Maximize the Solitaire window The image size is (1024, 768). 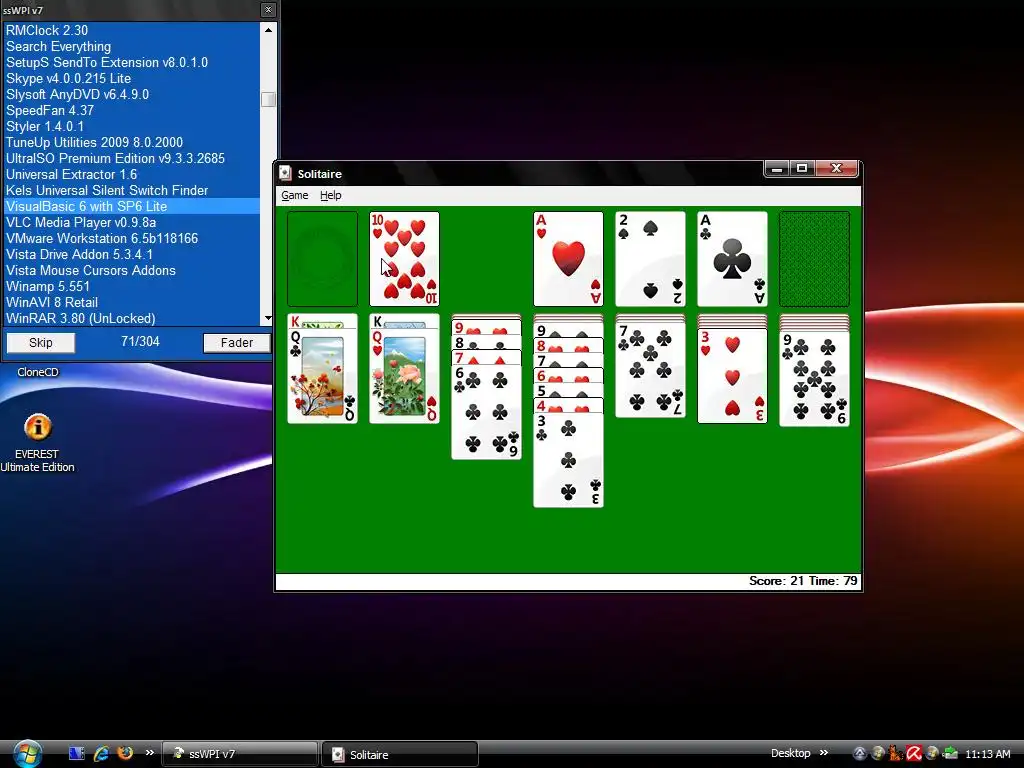803,168
